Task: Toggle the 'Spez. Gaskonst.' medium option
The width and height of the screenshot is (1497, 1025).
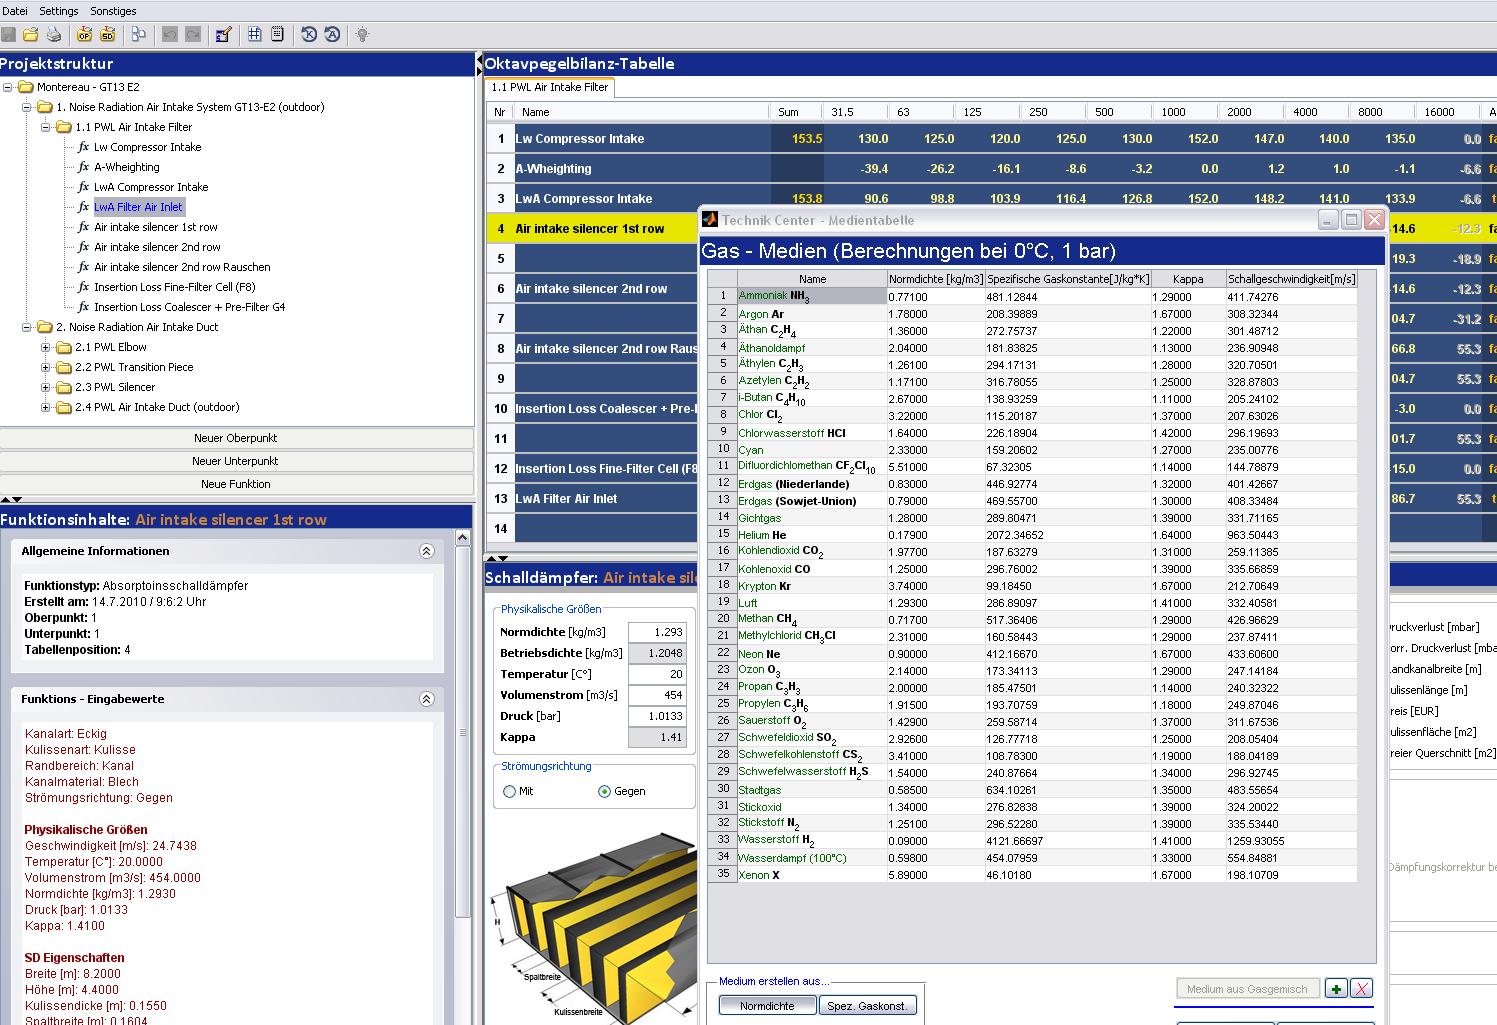Action: 867,1005
